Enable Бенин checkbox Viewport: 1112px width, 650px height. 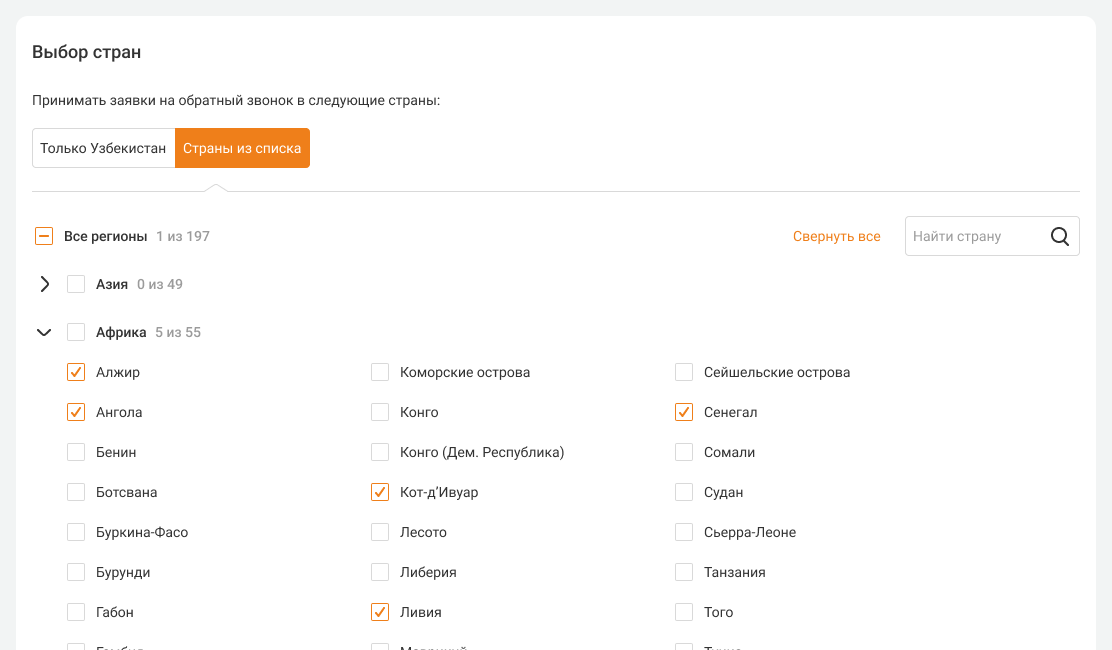pyautogui.click(x=76, y=452)
